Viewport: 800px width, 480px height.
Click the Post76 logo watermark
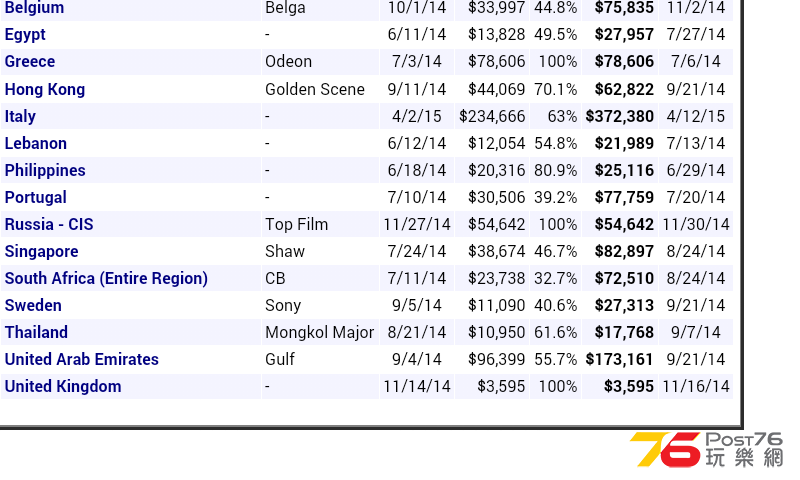coord(706,449)
